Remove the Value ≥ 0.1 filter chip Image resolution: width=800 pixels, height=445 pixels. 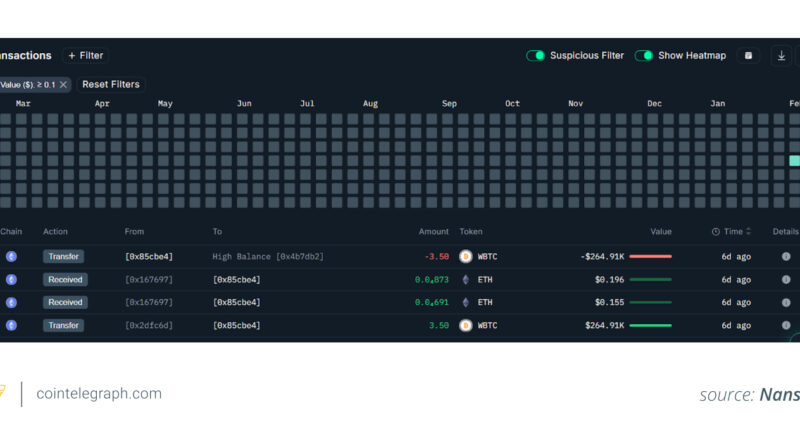click(x=63, y=85)
